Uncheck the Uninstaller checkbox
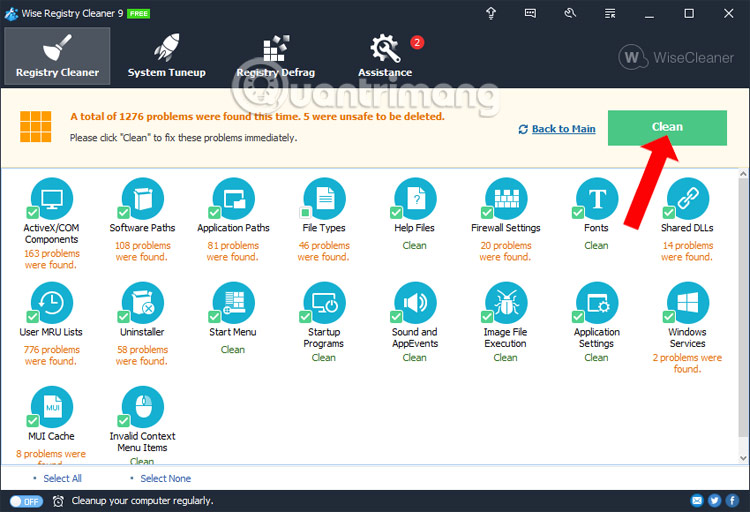 click(x=123, y=316)
